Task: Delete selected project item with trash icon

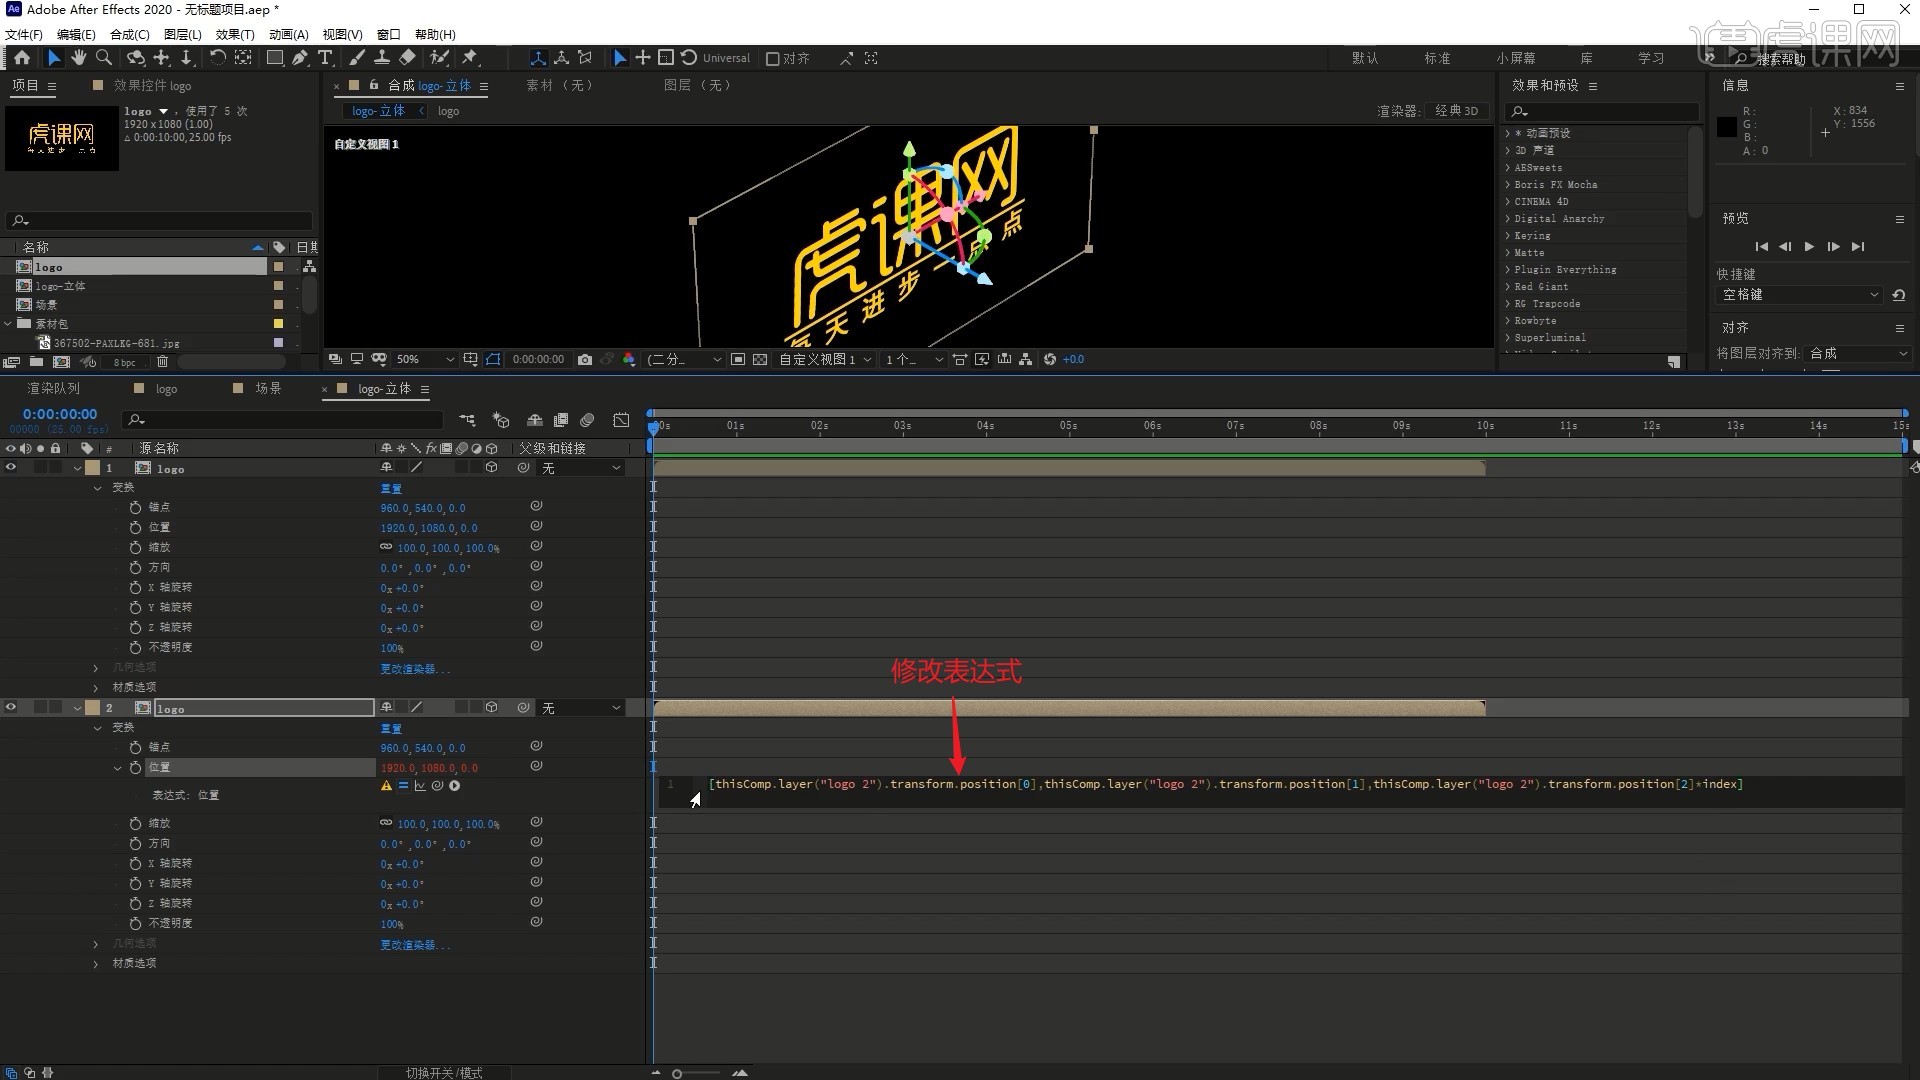Action: click(163, 362)
